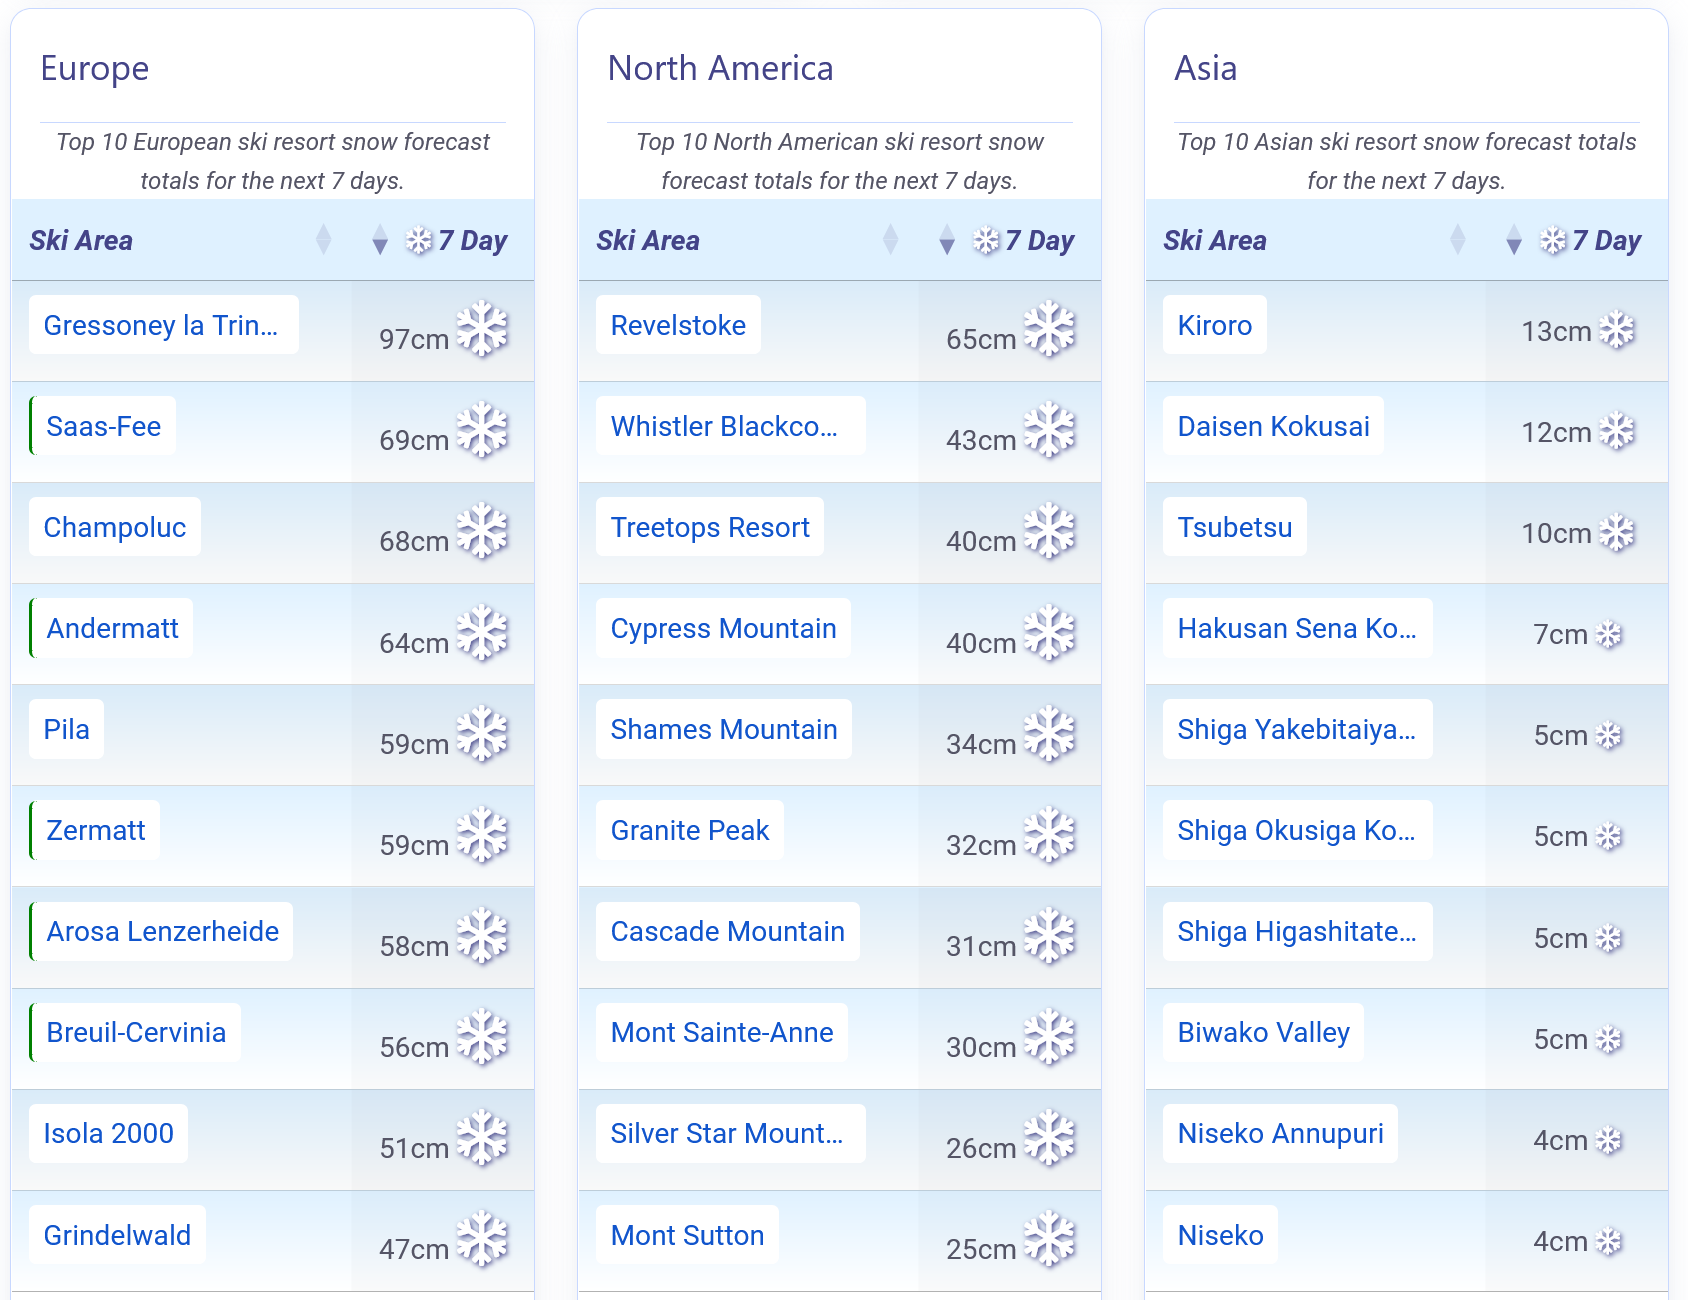Click the snowflake icon beside Gressoney's 97cm

482,329
